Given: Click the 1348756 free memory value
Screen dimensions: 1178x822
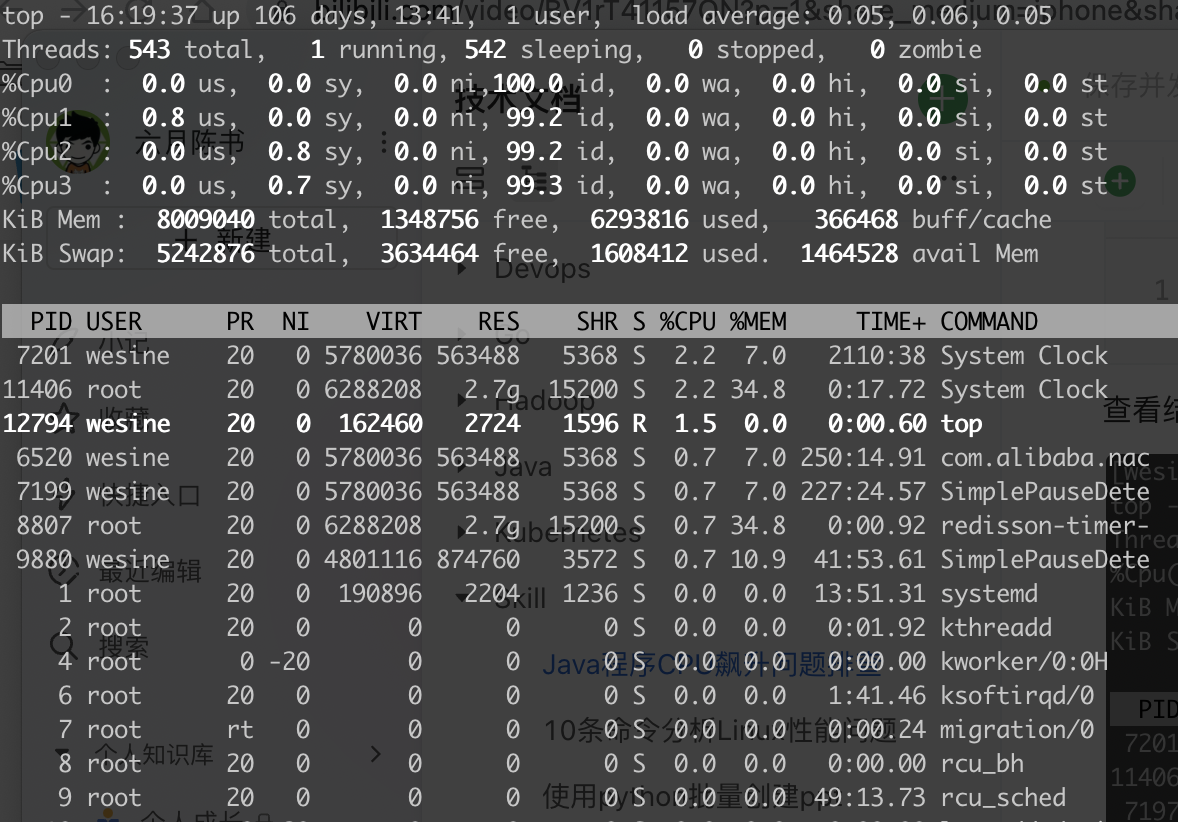Looking at the screenshot, I should coord(429,219).
